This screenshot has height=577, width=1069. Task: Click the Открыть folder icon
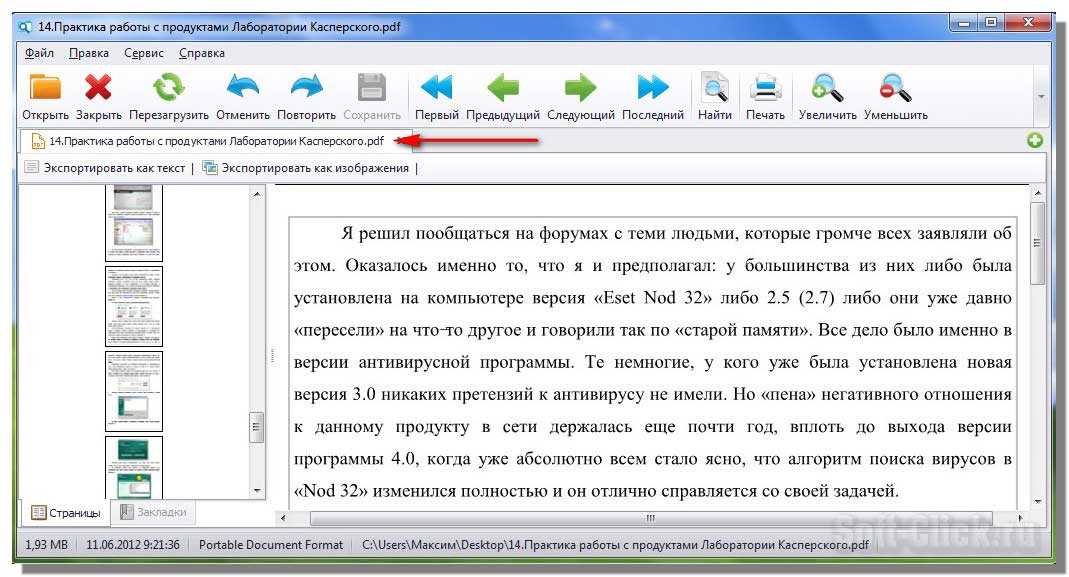point(45,89)
